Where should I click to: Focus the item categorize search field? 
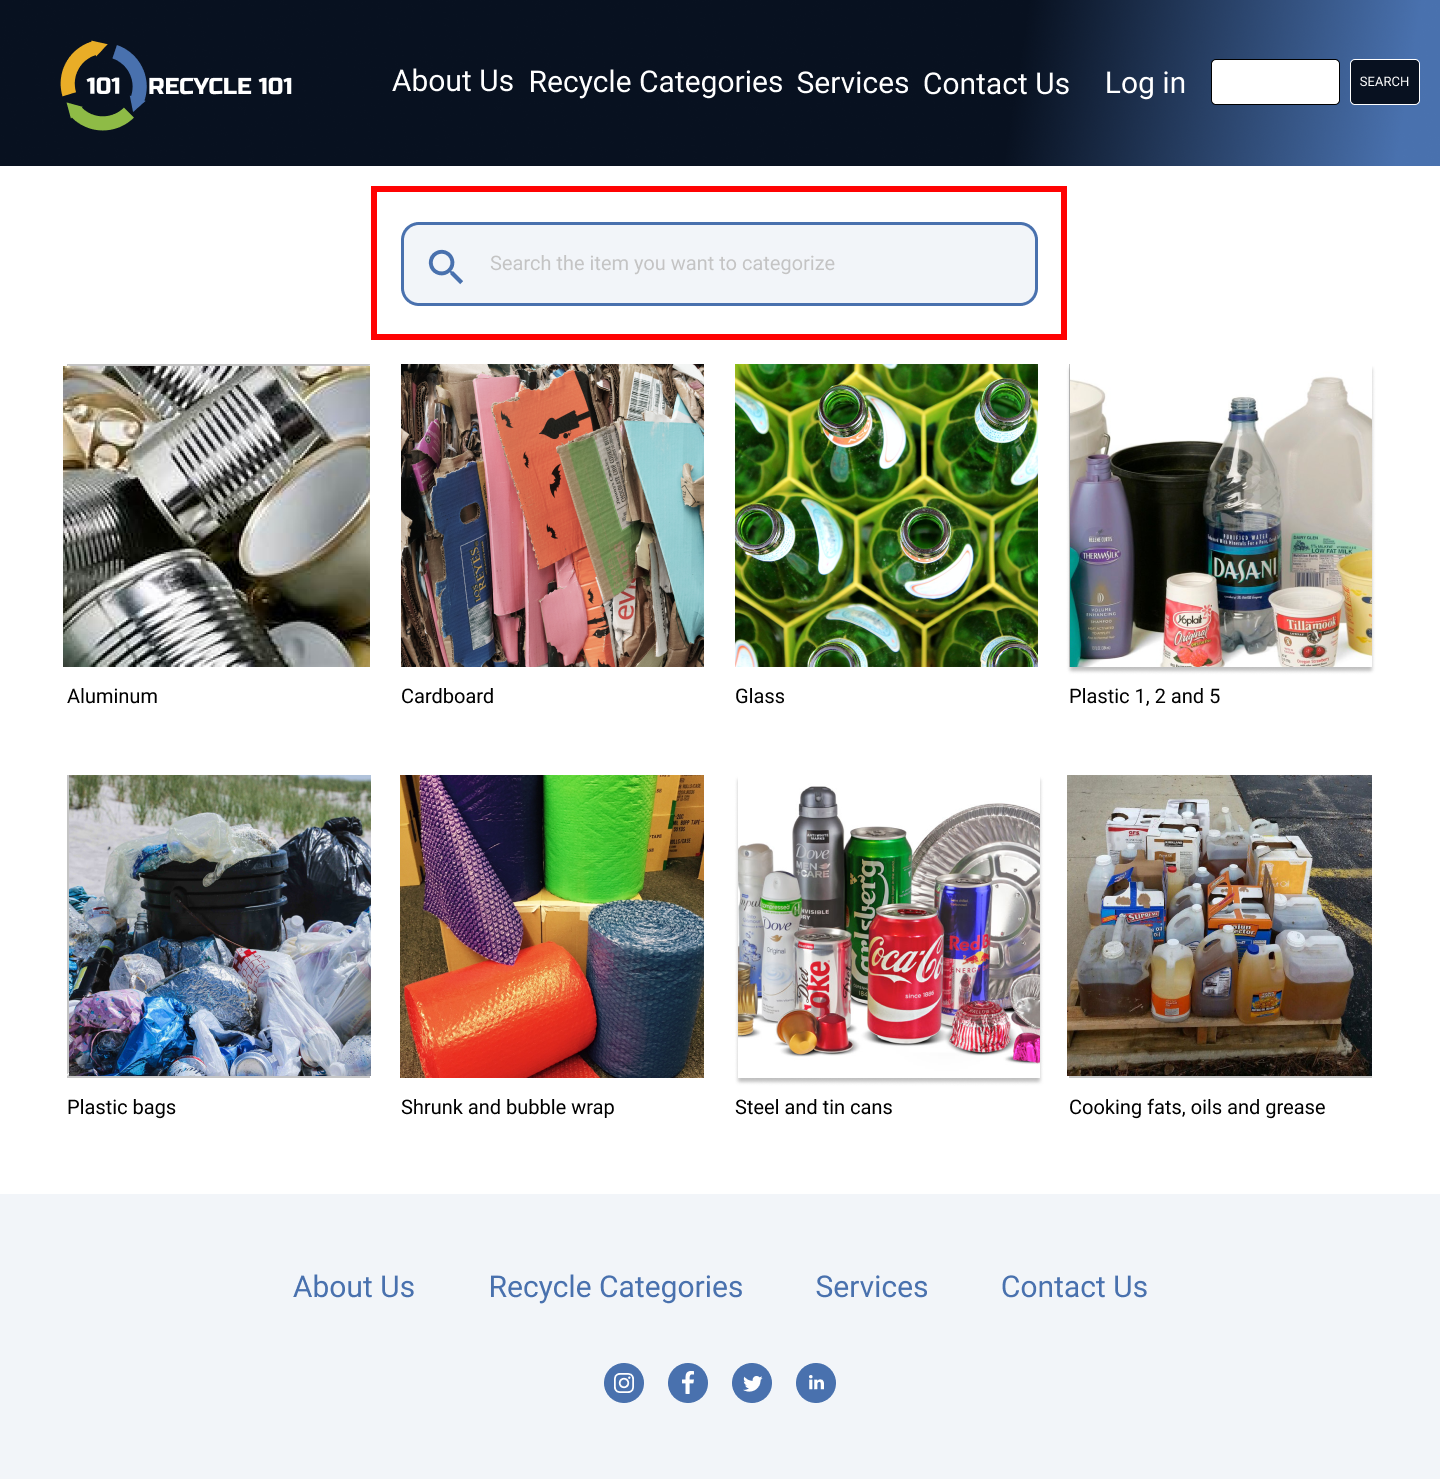(x=719, y=264)
